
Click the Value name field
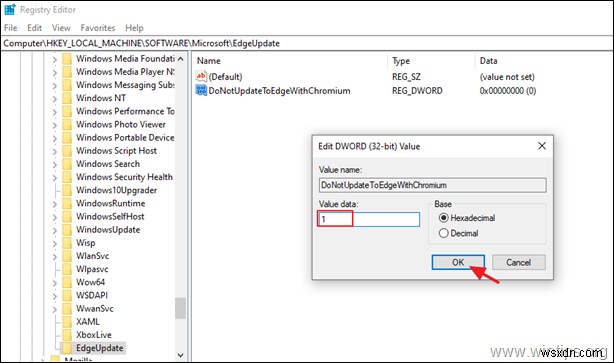click(432, 185)
